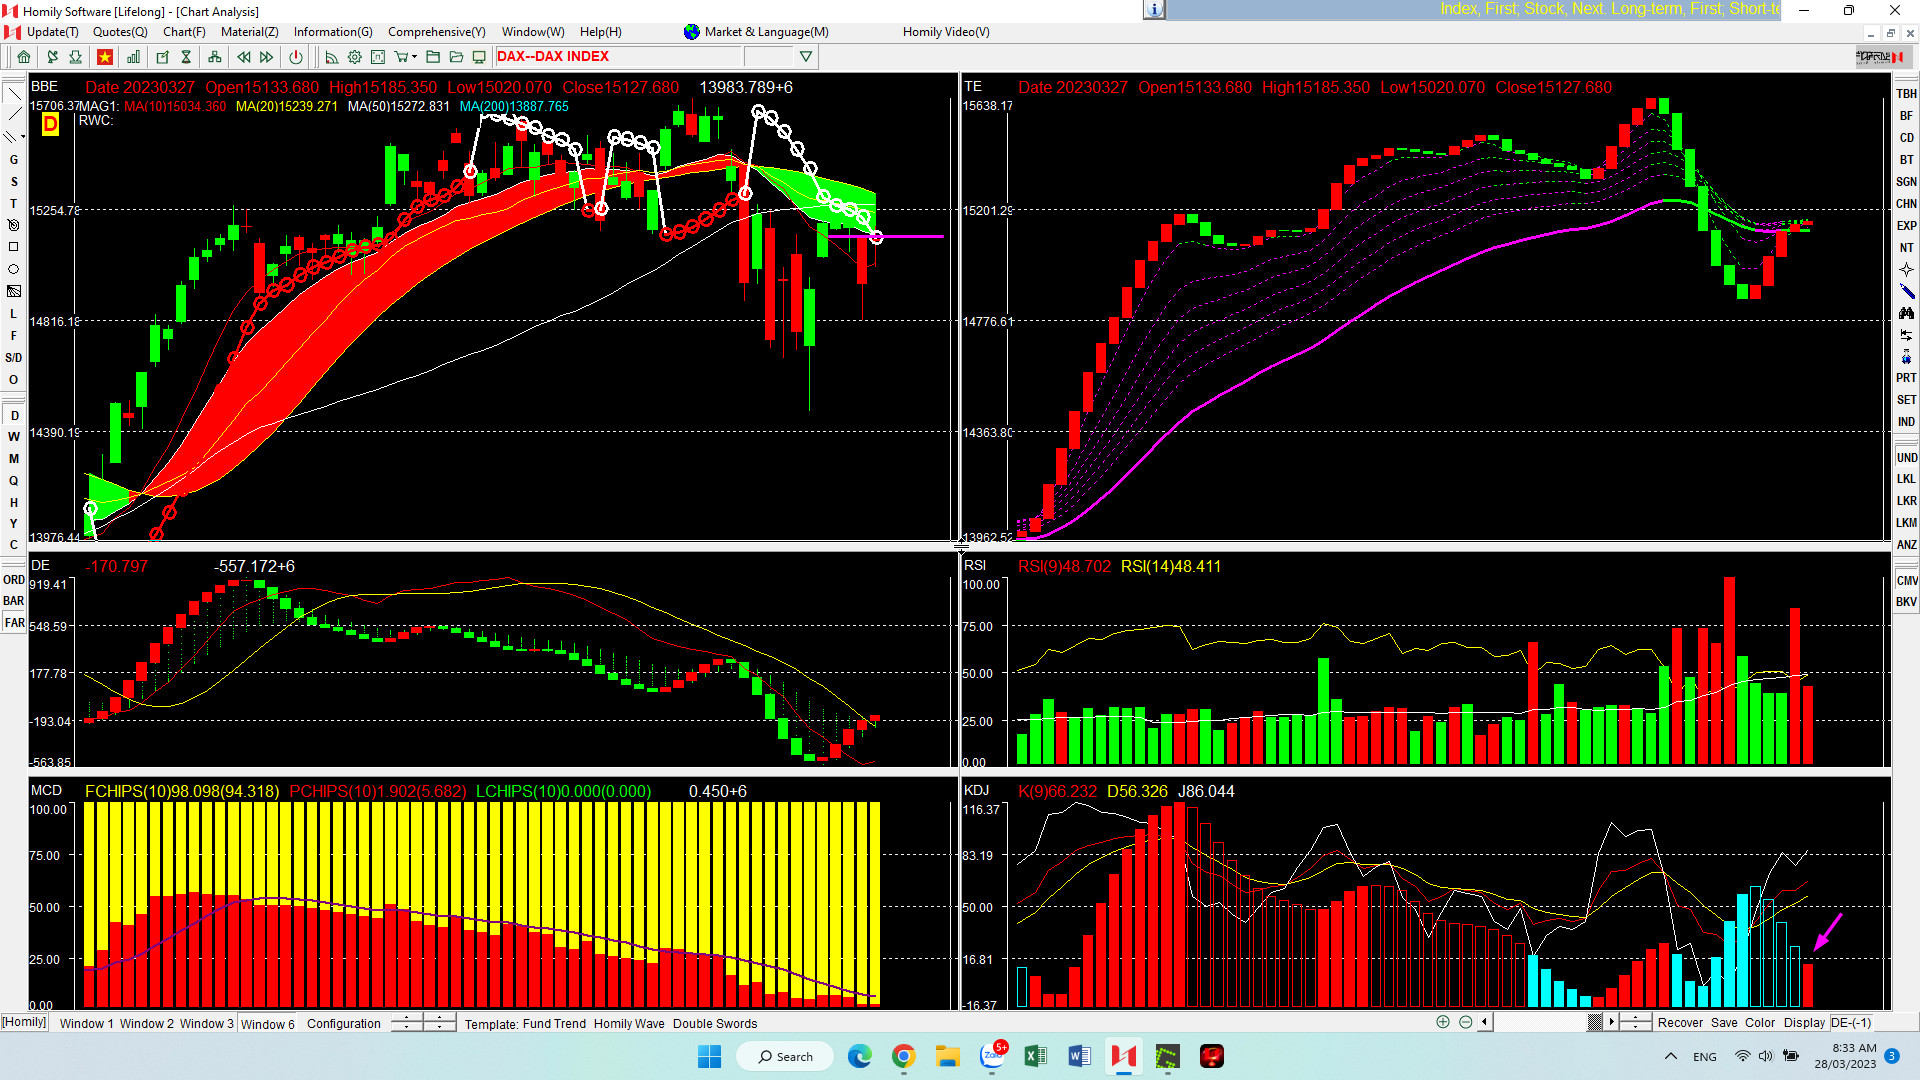Click the Recover button
Viewport: 1920px width, 1080px height.
tap(1680, 1022)
